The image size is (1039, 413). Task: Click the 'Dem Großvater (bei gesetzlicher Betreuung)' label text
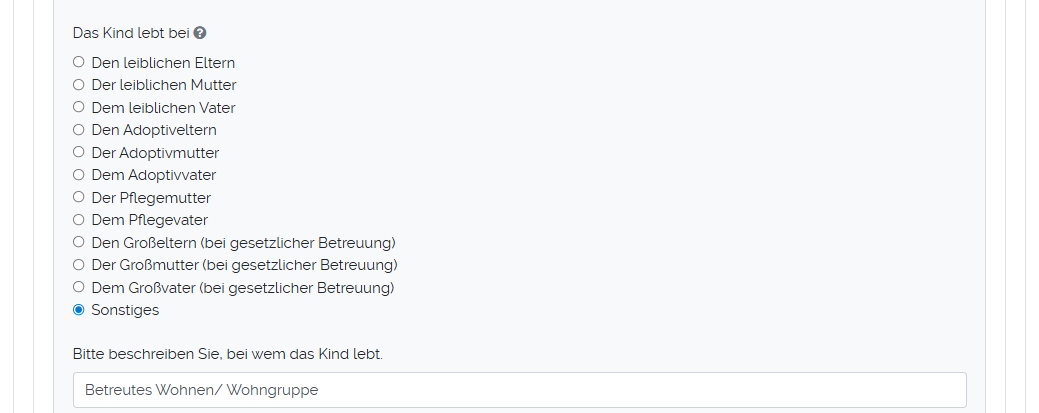243,287
